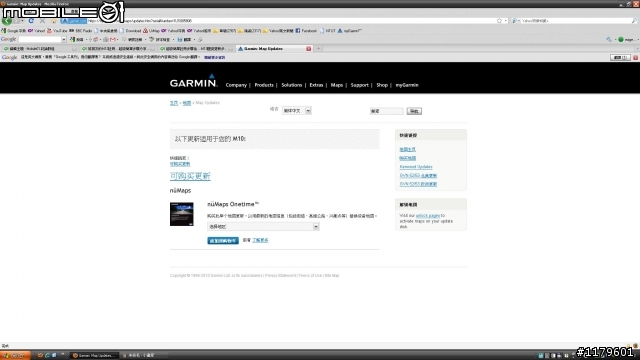Viewport: 640px width, 360px height.
Task: Click the Garmin site search input field
Action: (386, 111)
